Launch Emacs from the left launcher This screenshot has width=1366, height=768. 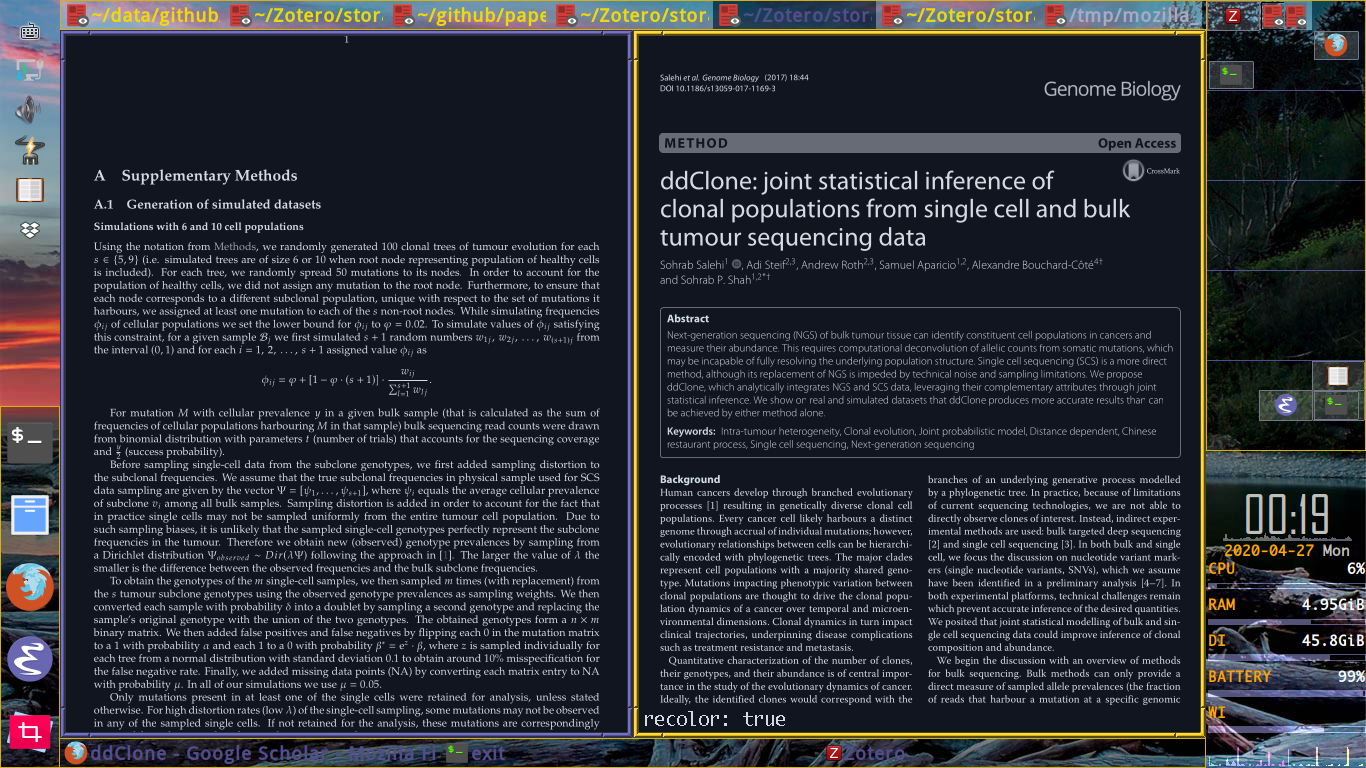pos(30,660)
